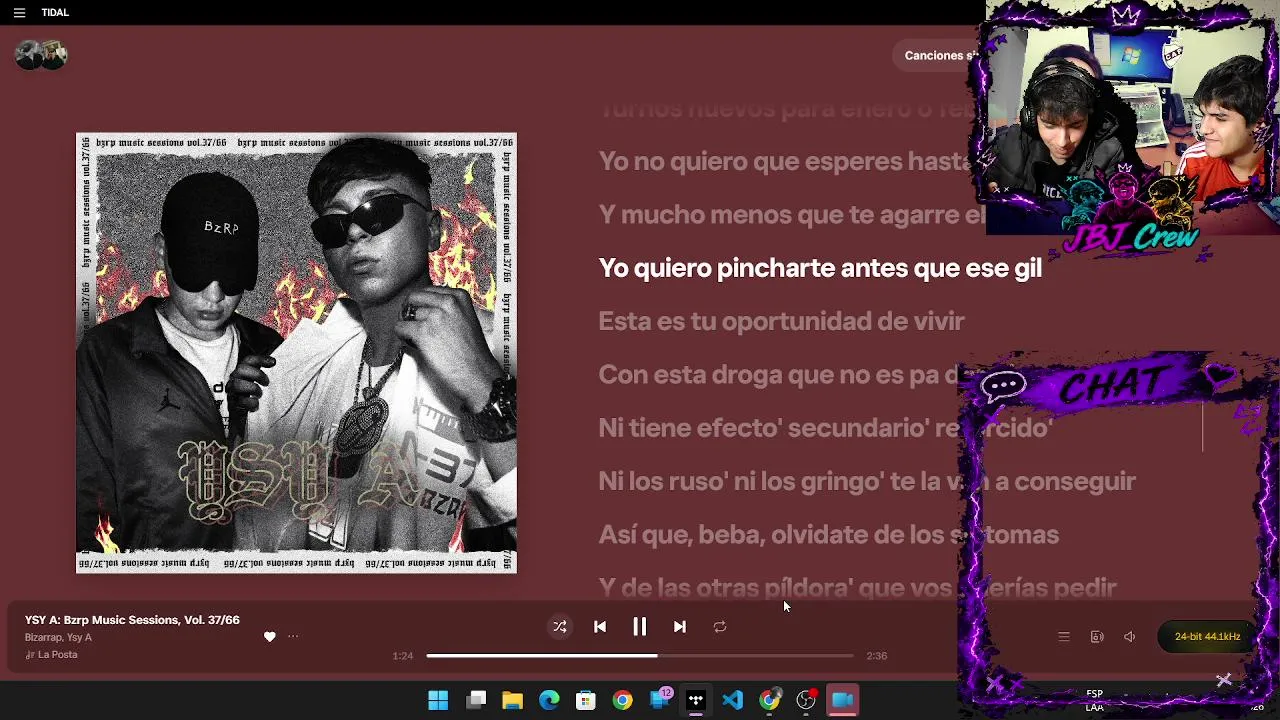Open OBS Studio from the taskbar
The height and width of the screenshot is (720, 1280).
coord(806,700)
